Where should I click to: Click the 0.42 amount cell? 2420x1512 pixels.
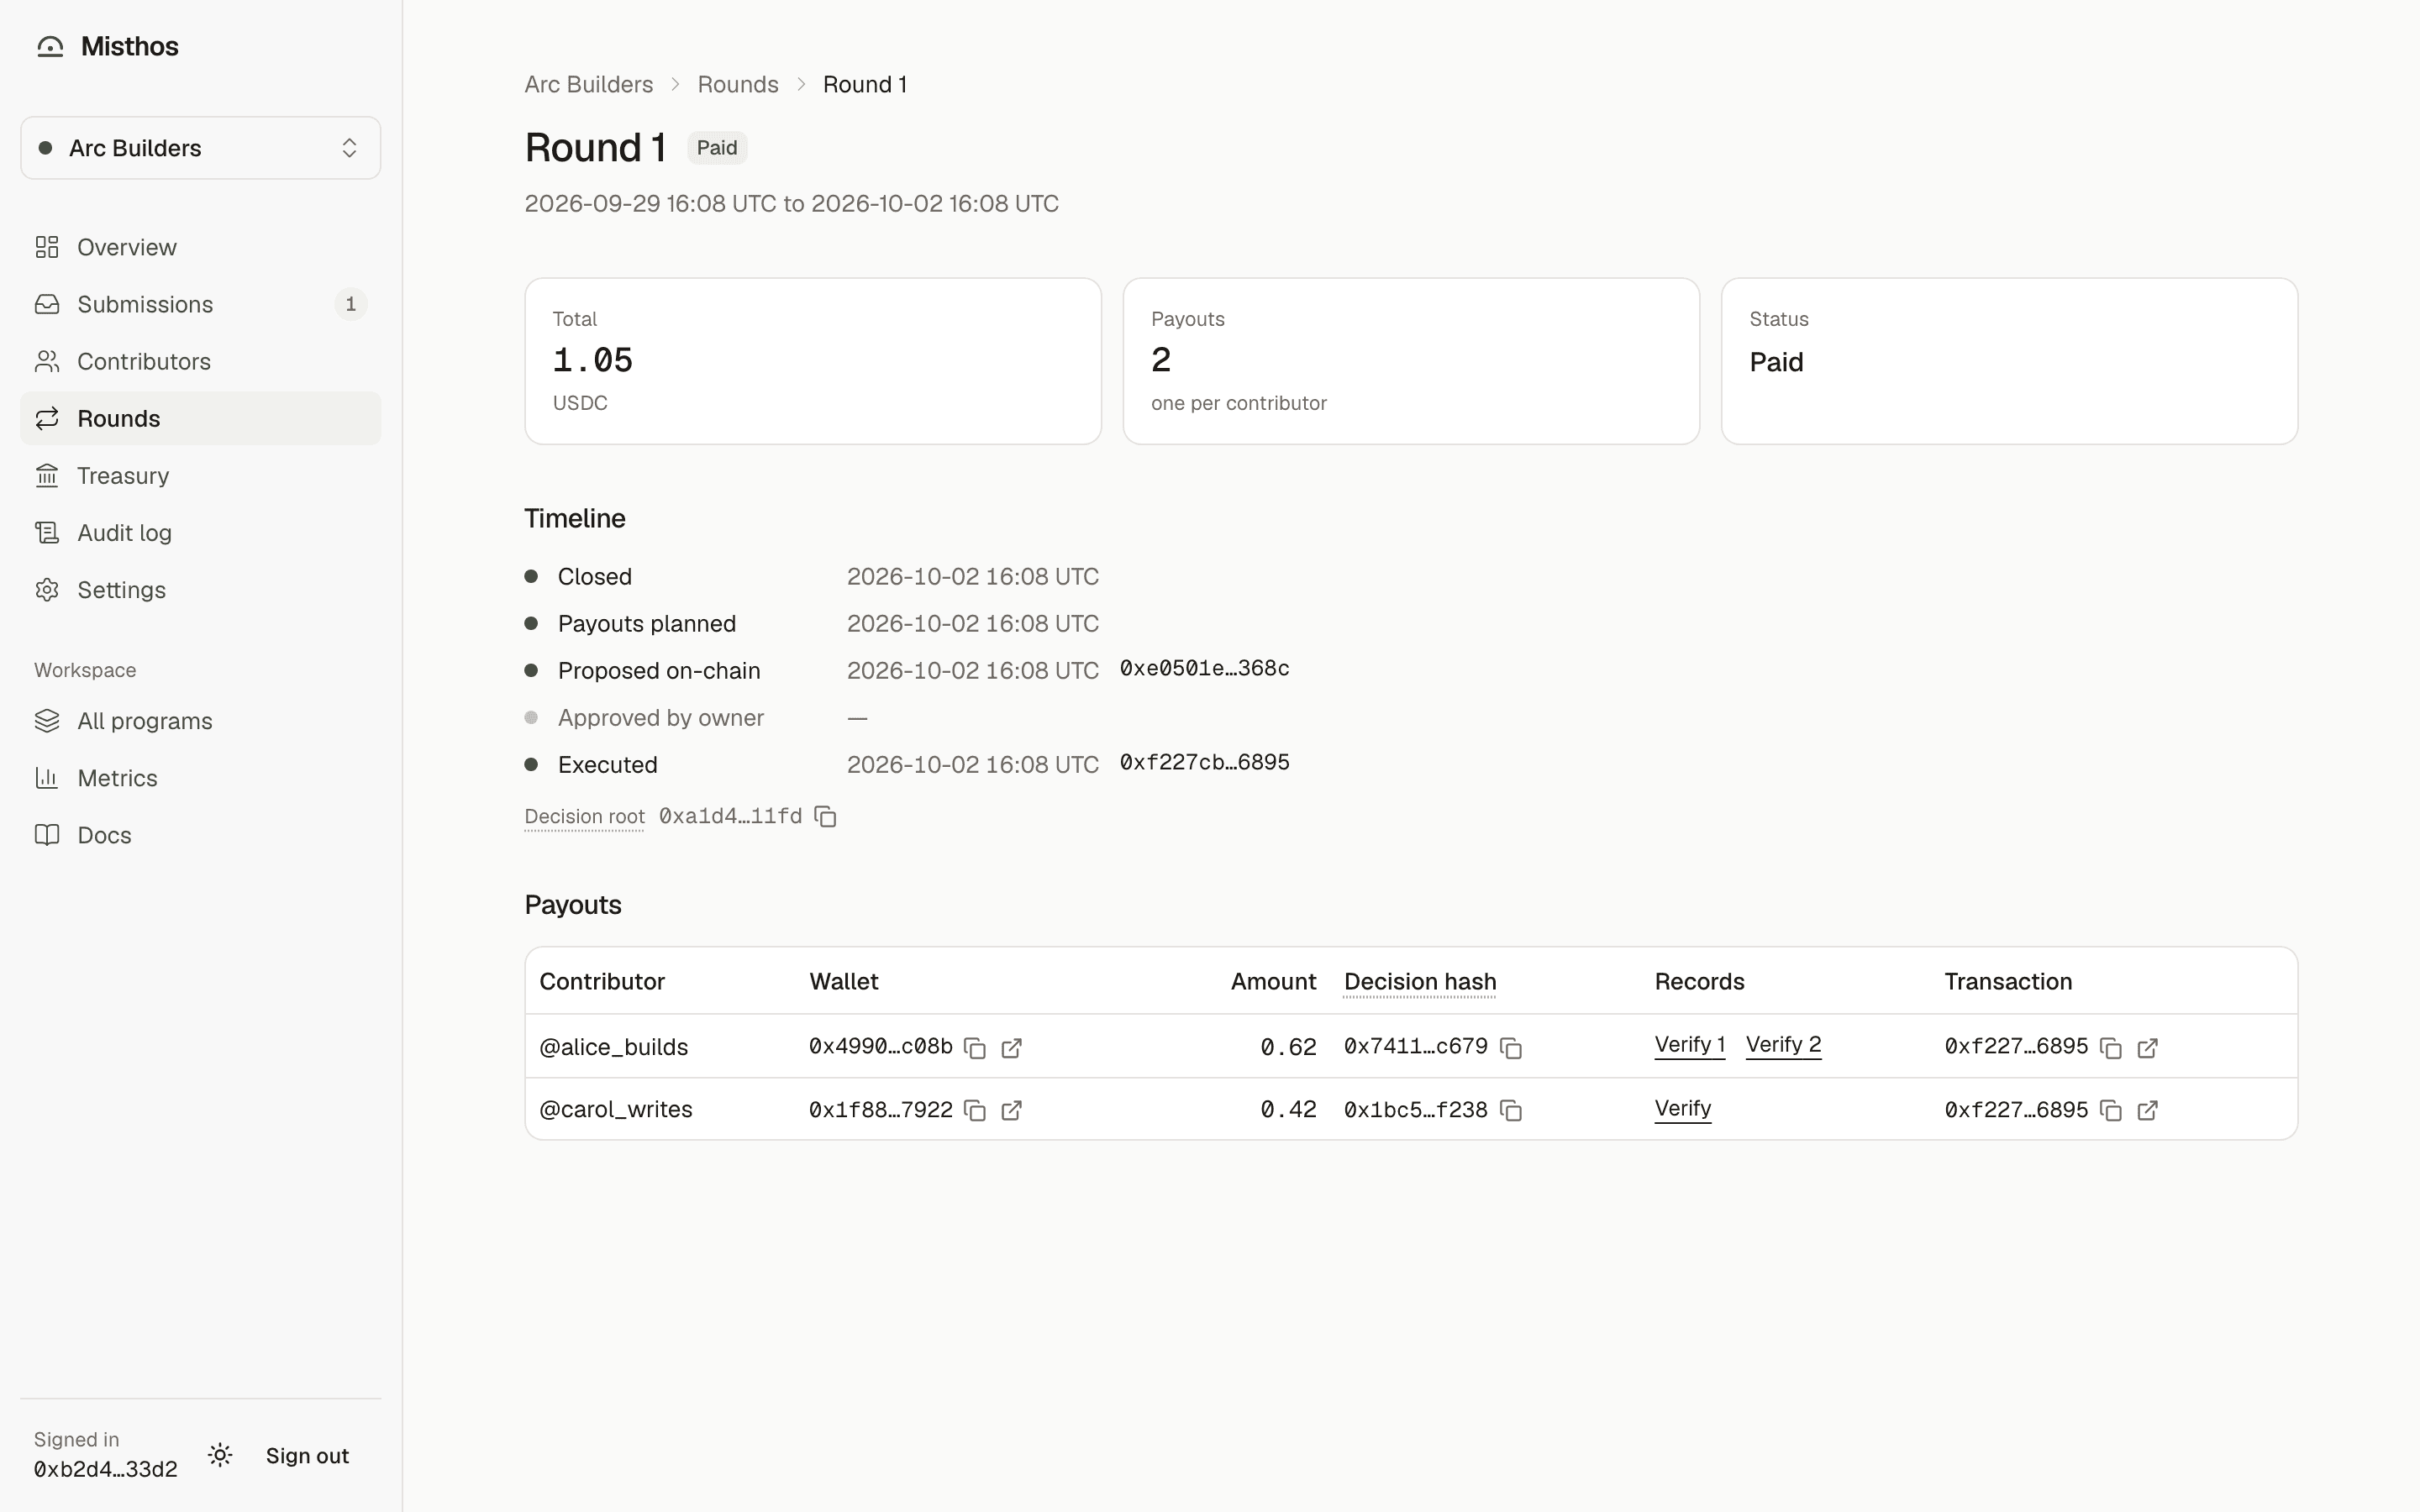point(1288,1109)
